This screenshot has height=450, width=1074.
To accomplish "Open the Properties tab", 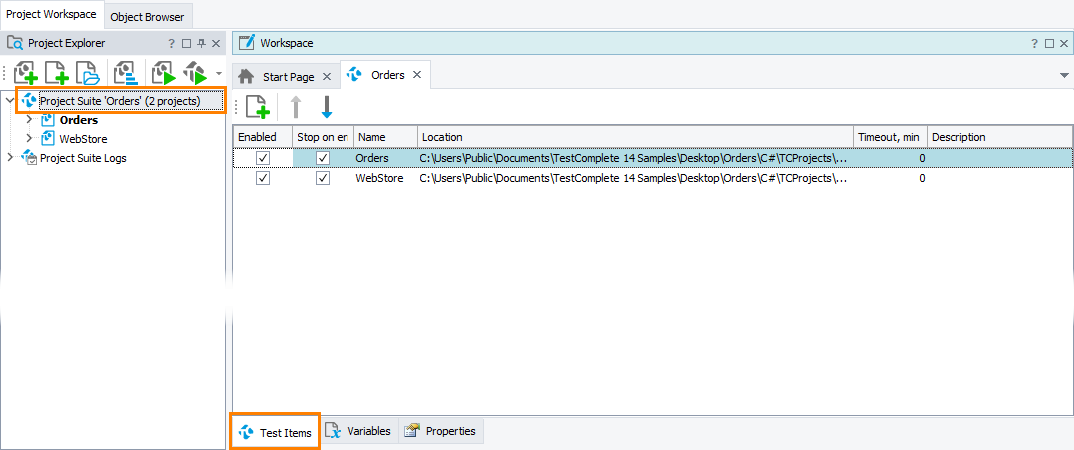I will [x=441, y=431].
